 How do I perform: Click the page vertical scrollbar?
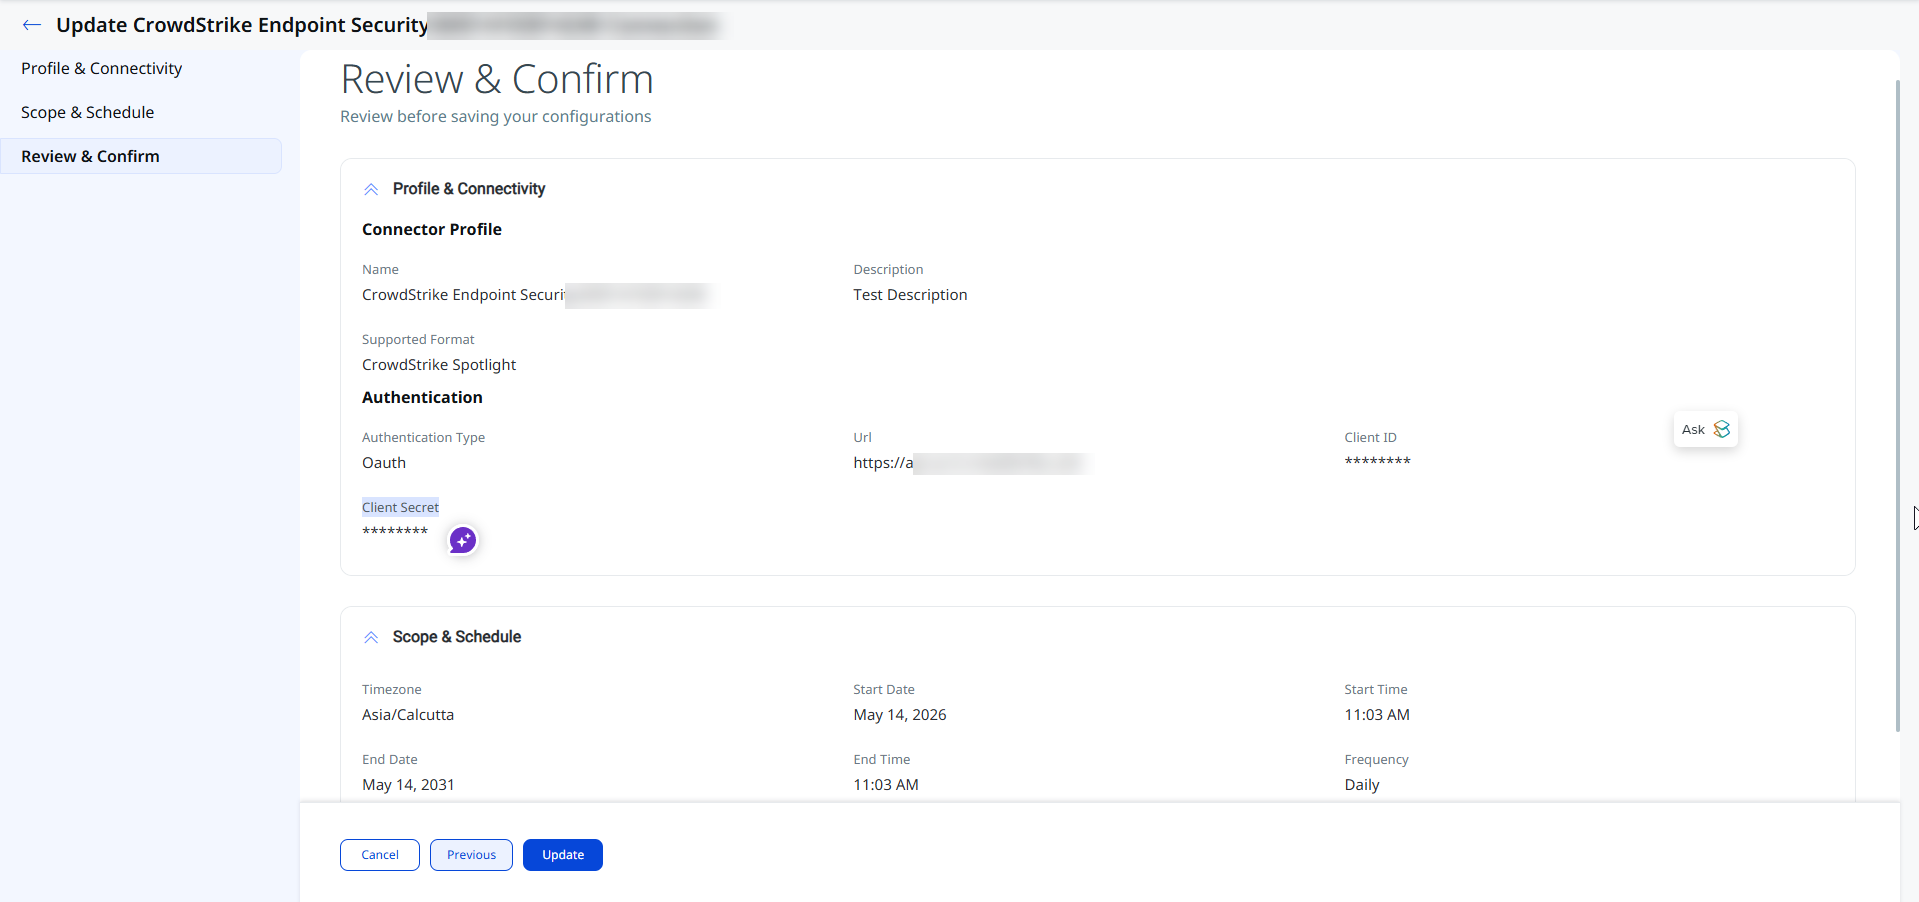pyautogui.click(x=1897, y=405)
